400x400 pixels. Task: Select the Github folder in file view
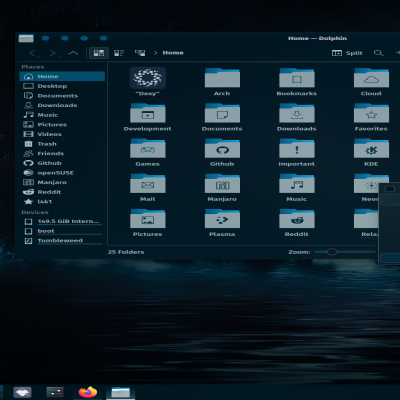pos(222,148)
